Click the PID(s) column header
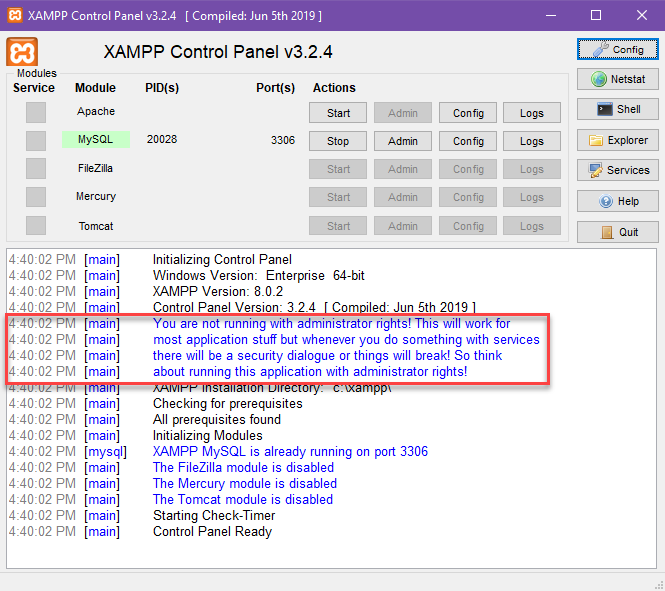Image resolution: width=665 pixels, height=591 pixels. (x=162, y=88)
